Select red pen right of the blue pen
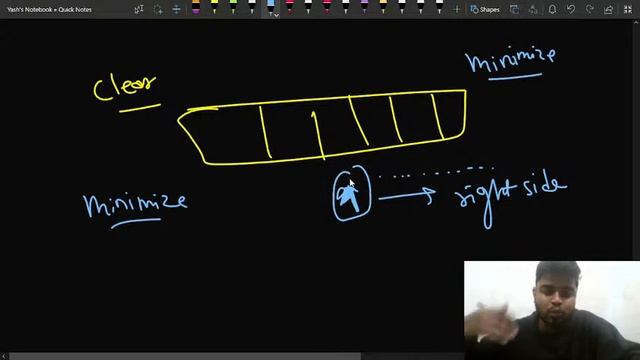The height and width of the screenshot is (360, 640). pos(289,7)
